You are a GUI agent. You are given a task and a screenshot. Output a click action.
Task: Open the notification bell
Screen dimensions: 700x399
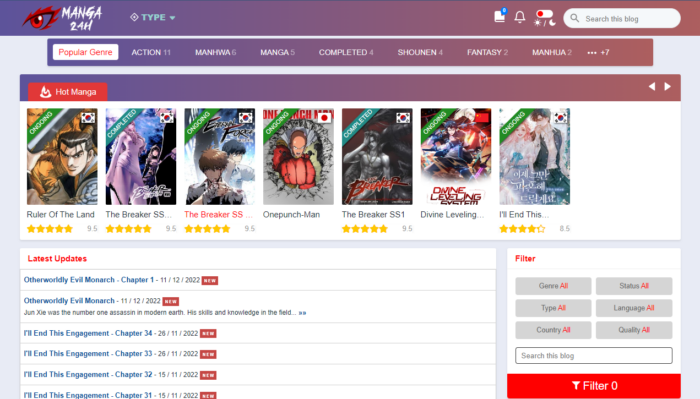pyautogui.click(x=520, y=17)
